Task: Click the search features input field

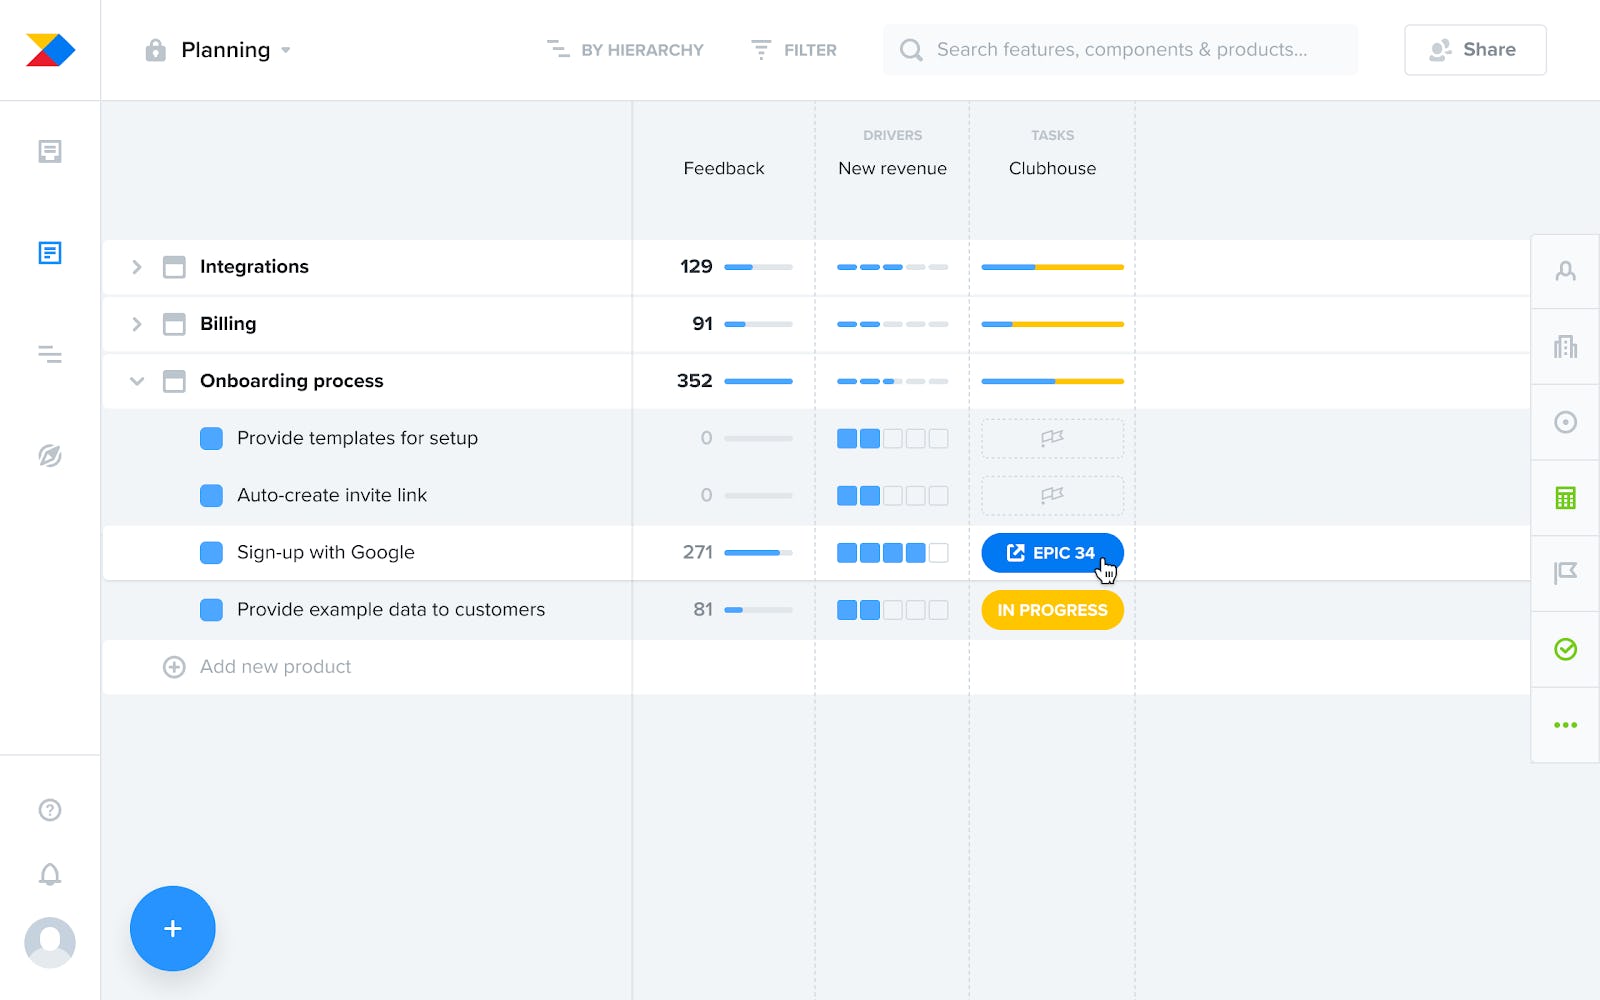Action: (1121, 50)
